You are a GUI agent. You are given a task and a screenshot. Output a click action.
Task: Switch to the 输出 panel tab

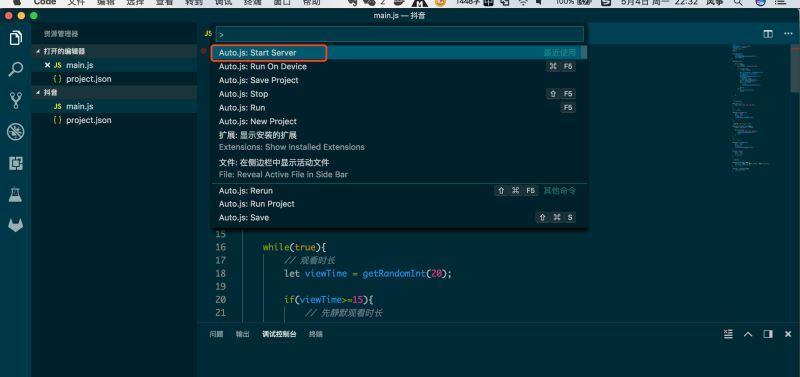click(242, 334)
